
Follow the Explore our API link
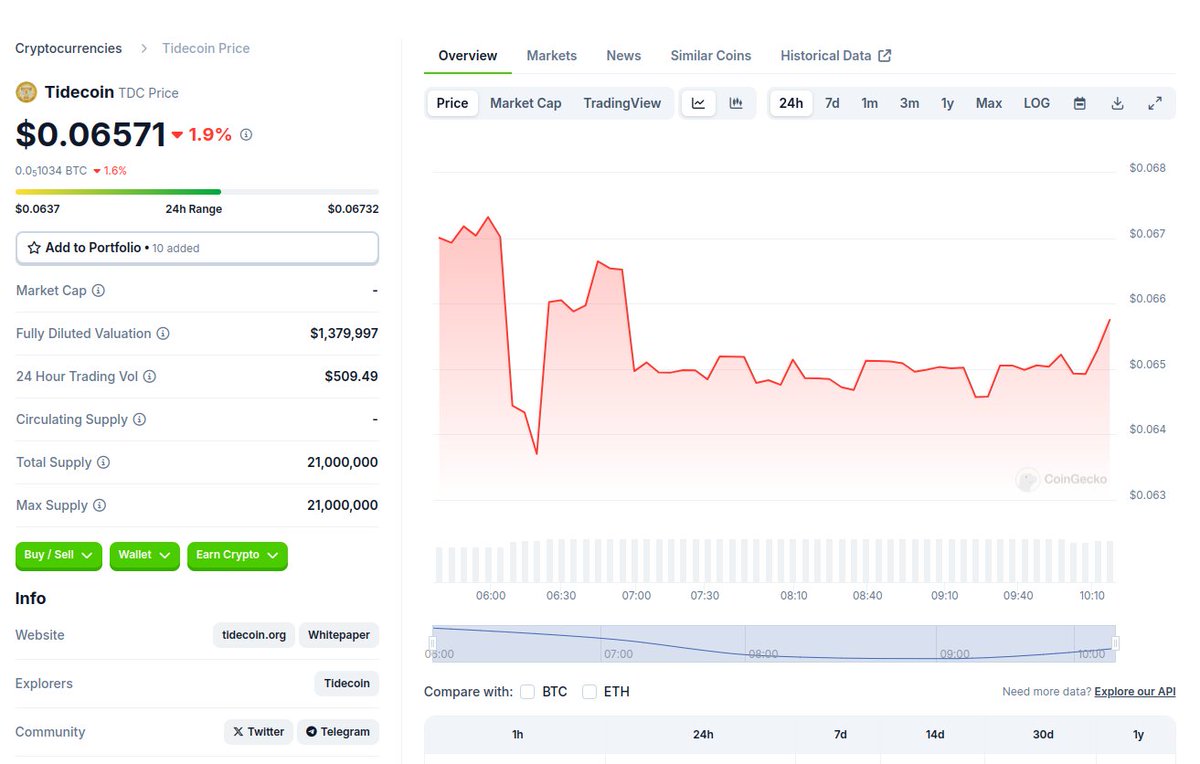pos(1135,692)
